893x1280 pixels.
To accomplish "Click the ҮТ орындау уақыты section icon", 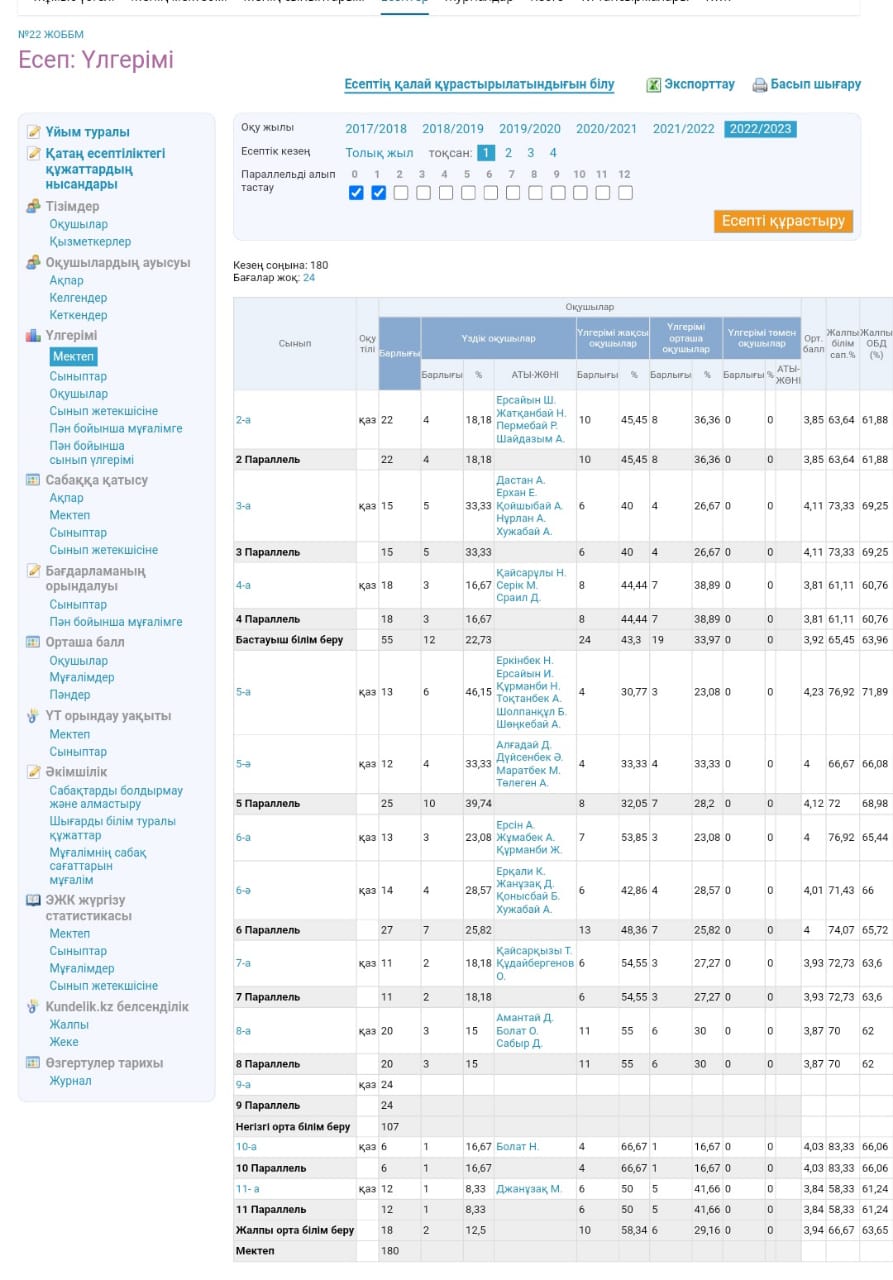I will pos(34,716).
